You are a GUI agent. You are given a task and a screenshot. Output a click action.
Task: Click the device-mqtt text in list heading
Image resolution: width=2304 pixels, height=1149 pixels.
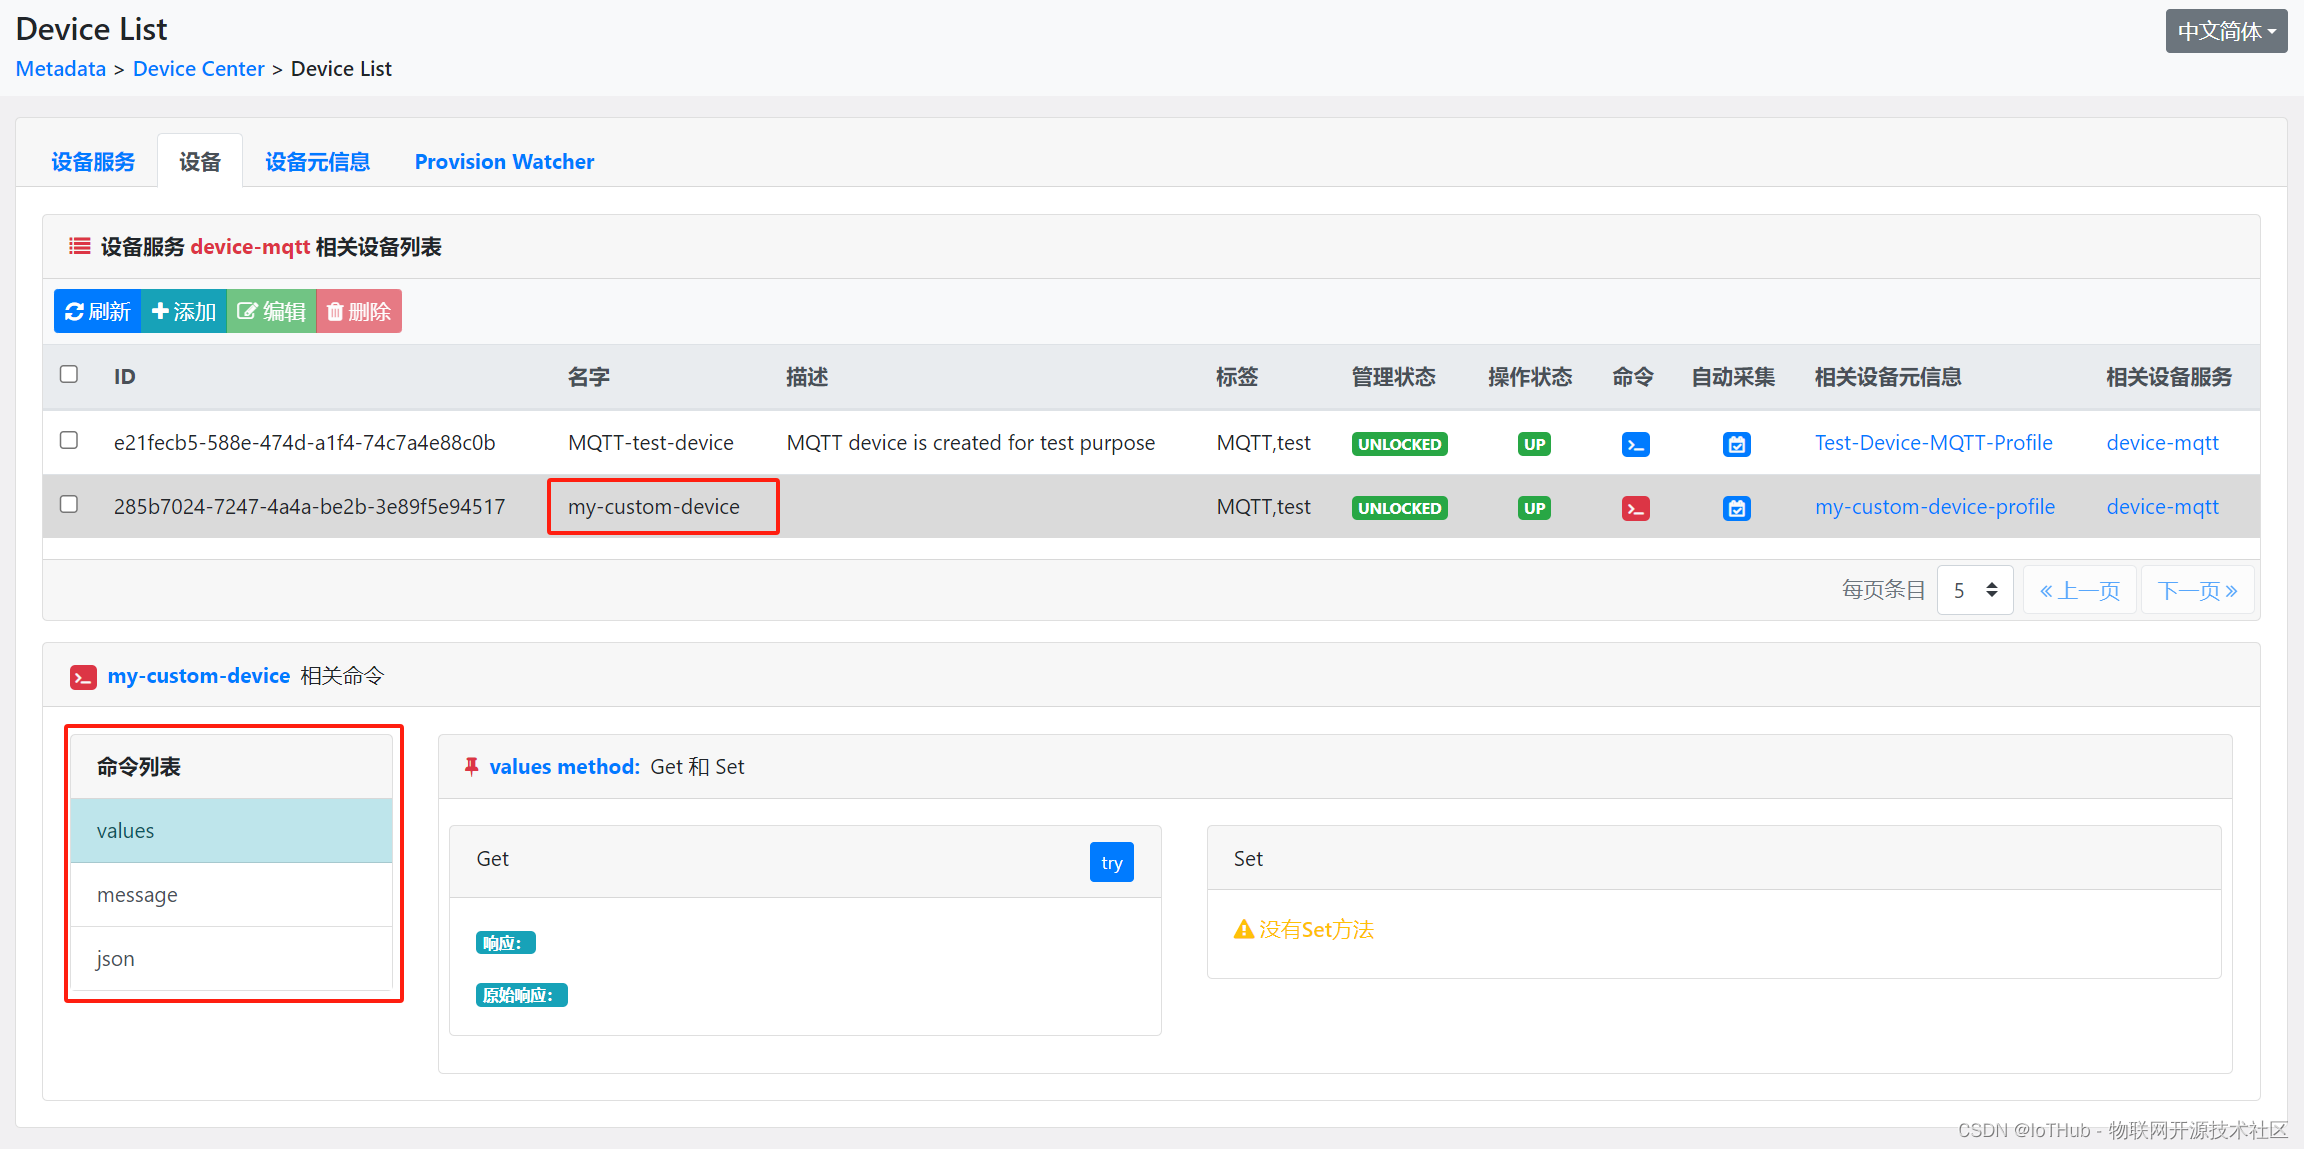(250, 247)
